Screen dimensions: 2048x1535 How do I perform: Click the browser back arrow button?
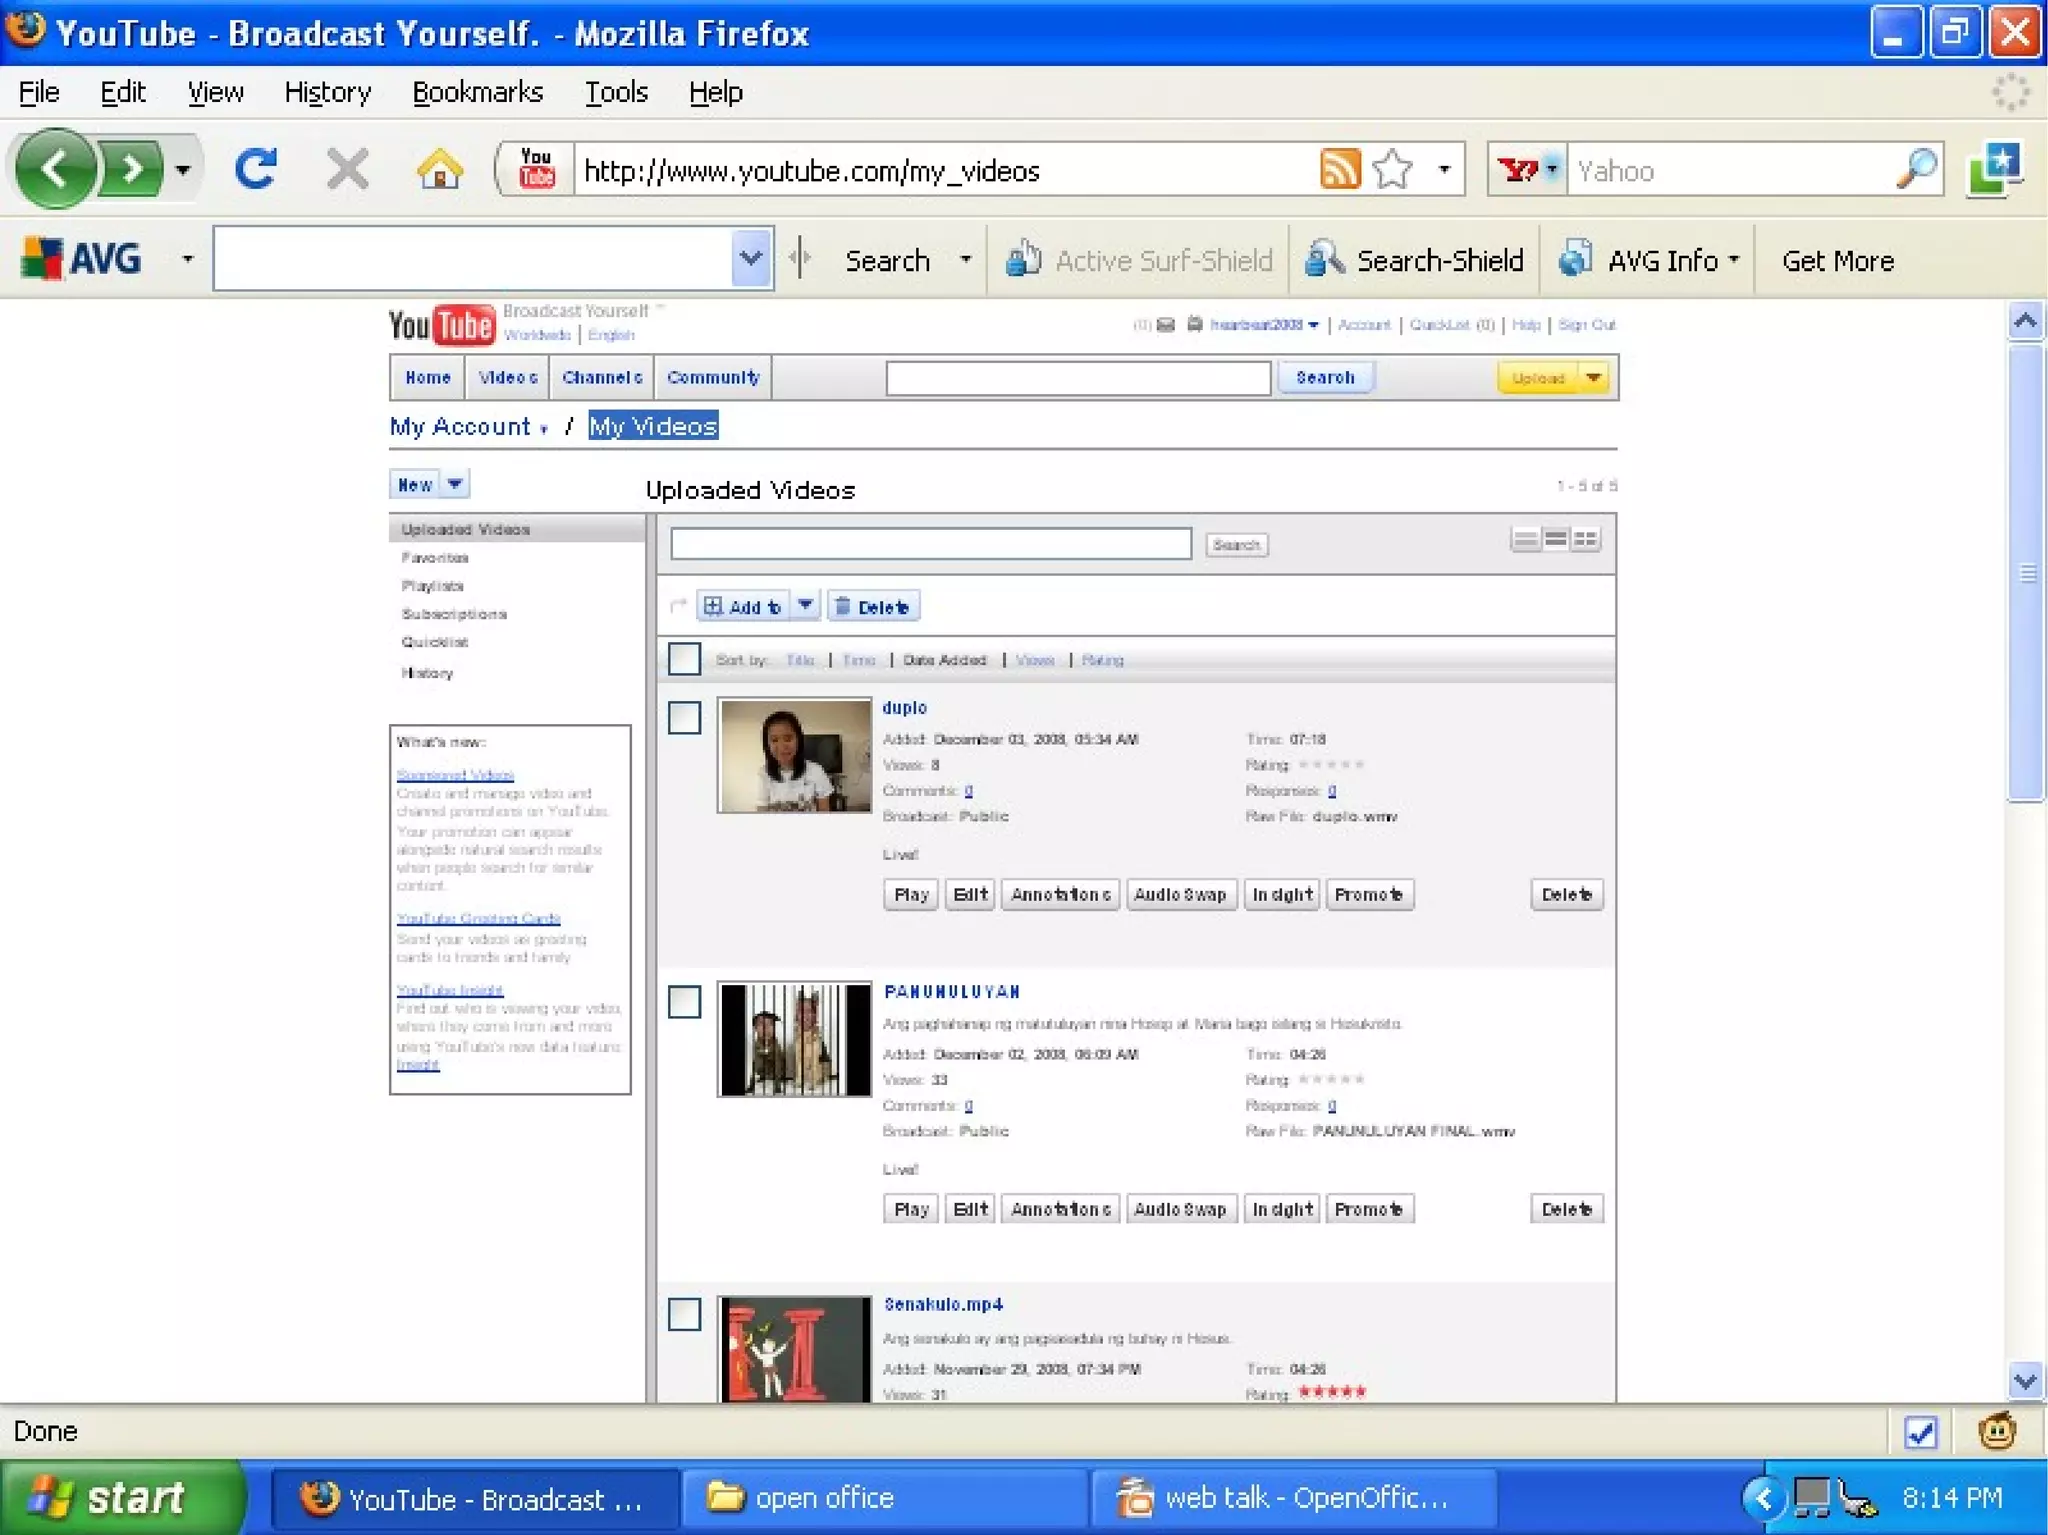pos(57,169)
